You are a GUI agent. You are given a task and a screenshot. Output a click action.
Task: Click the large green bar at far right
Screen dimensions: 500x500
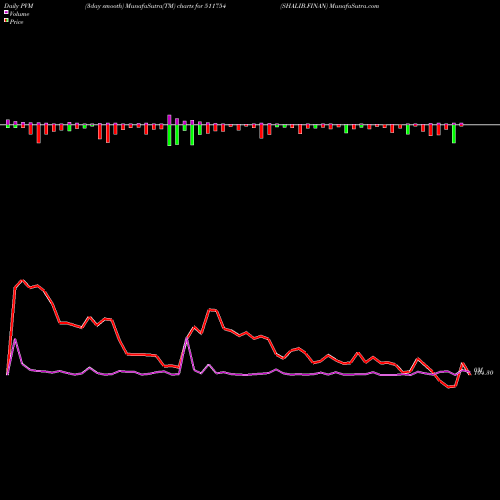click(x=454, y=134)
